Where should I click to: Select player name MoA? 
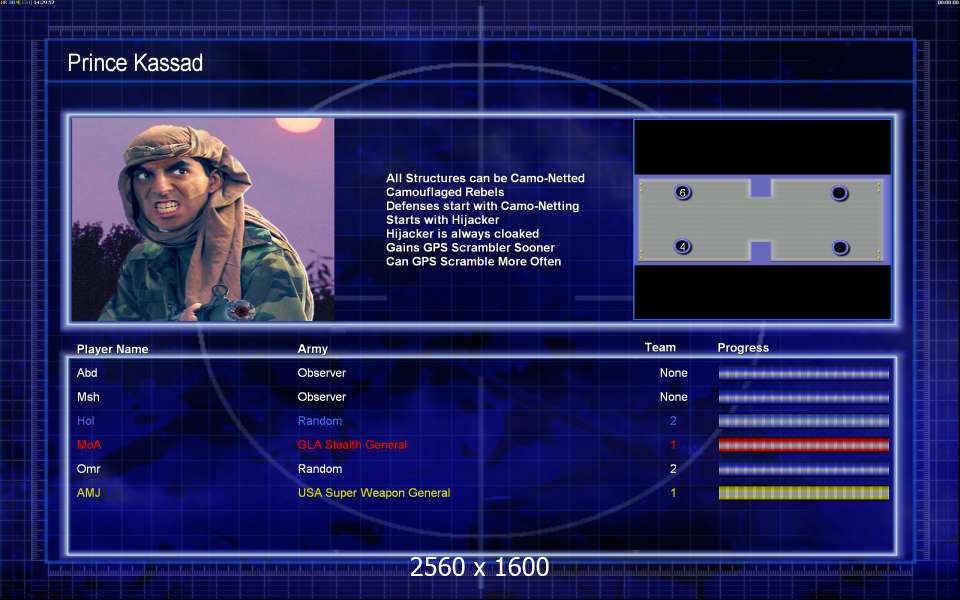tap(89, 444)
